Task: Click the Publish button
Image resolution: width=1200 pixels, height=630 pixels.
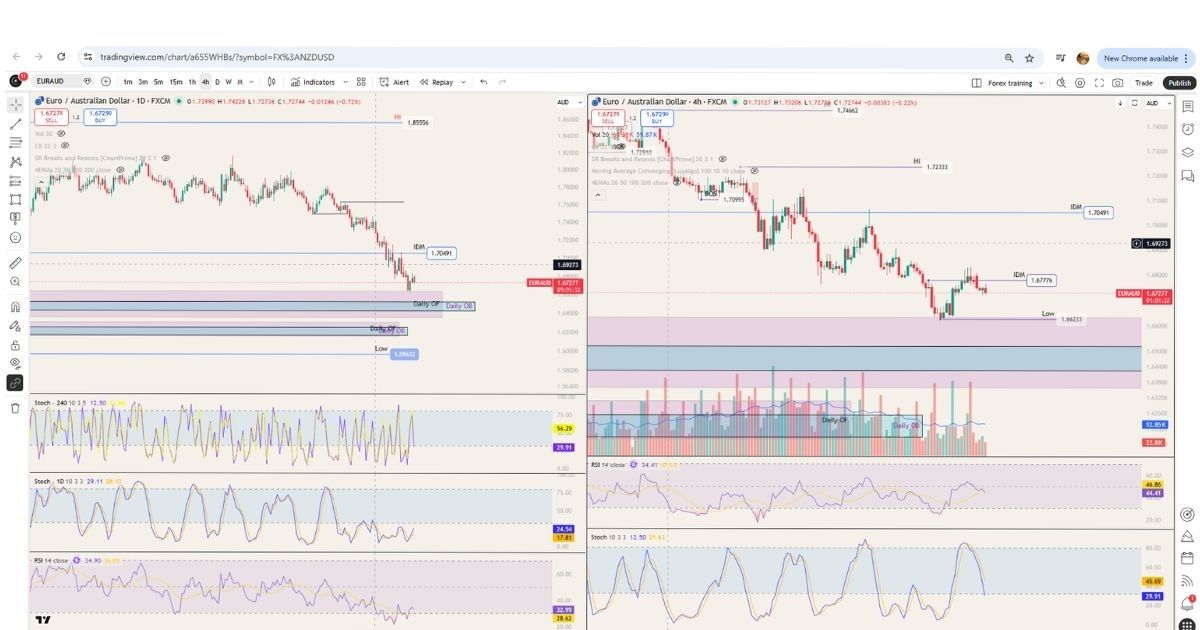Action: click(x=1181, y=82)
